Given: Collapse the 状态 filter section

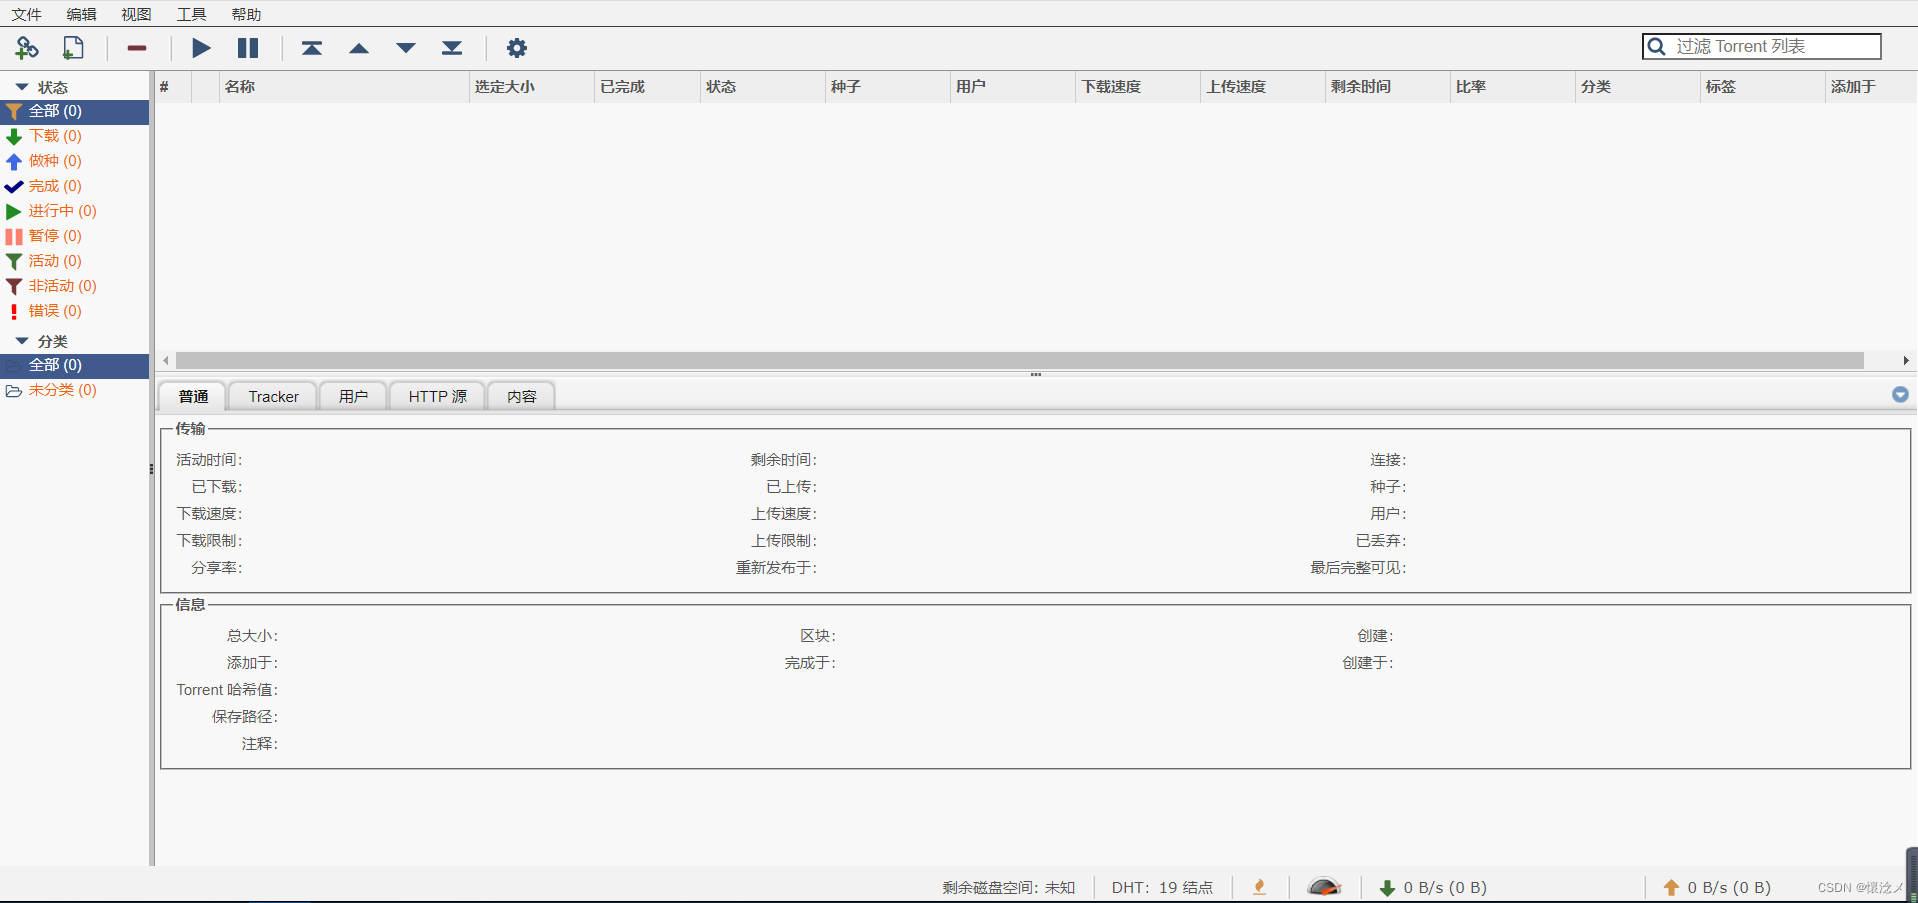Looking at the screenshot, I should [x=22, y=87].
